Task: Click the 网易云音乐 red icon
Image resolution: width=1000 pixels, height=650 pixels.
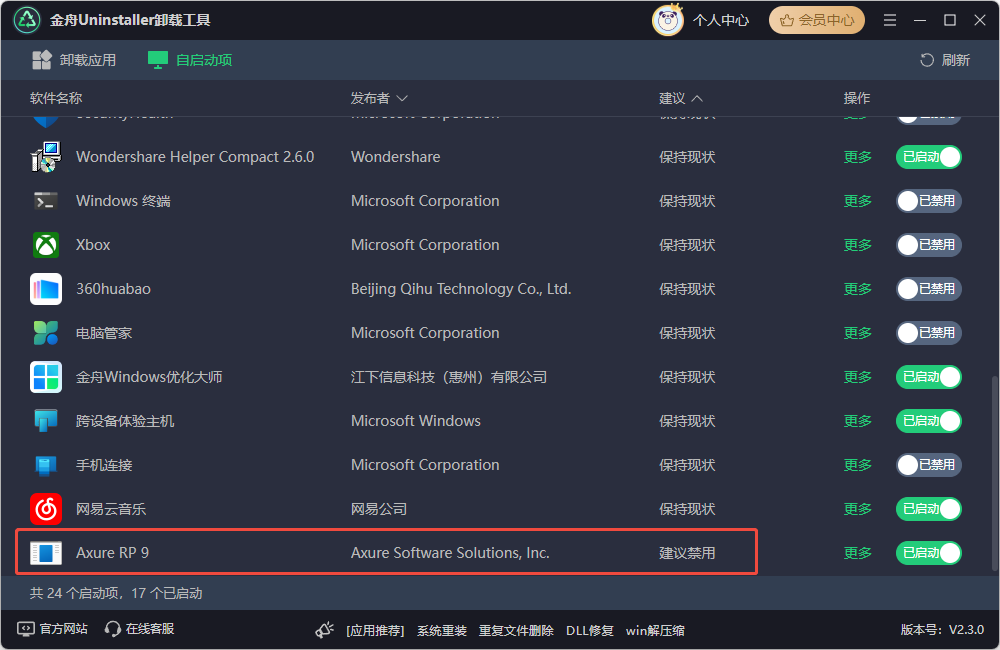Action: (x=46, y=509)
